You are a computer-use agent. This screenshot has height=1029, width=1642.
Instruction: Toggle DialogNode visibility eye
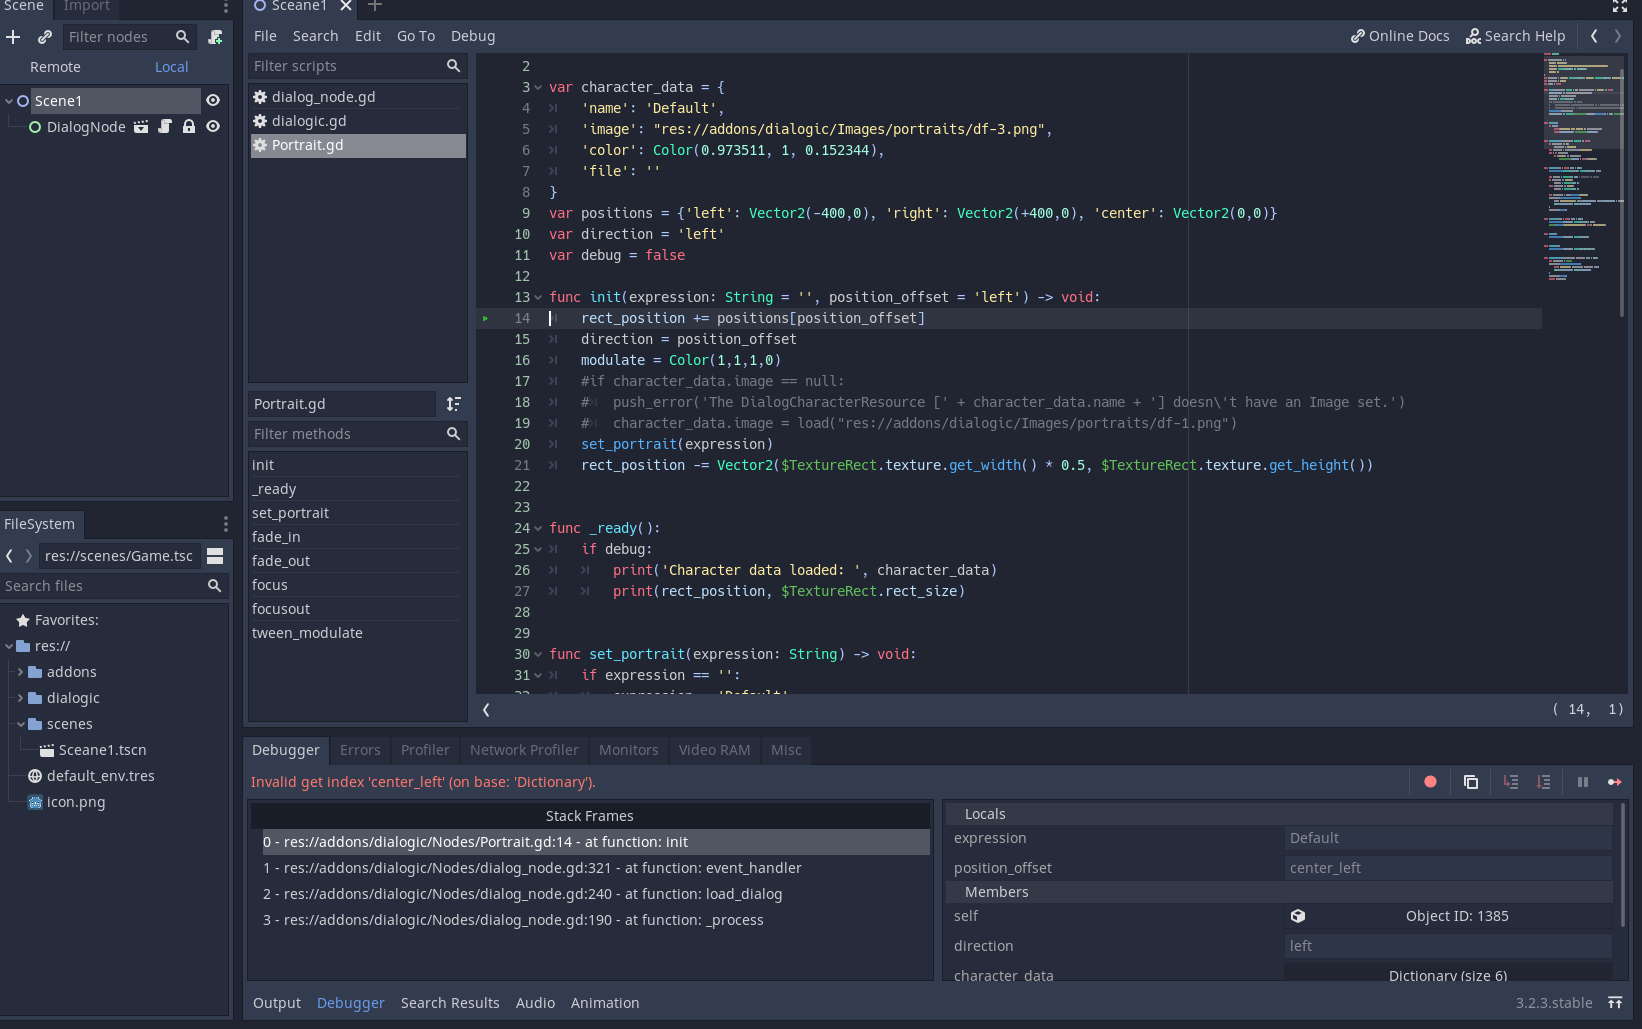pos(212,127)
